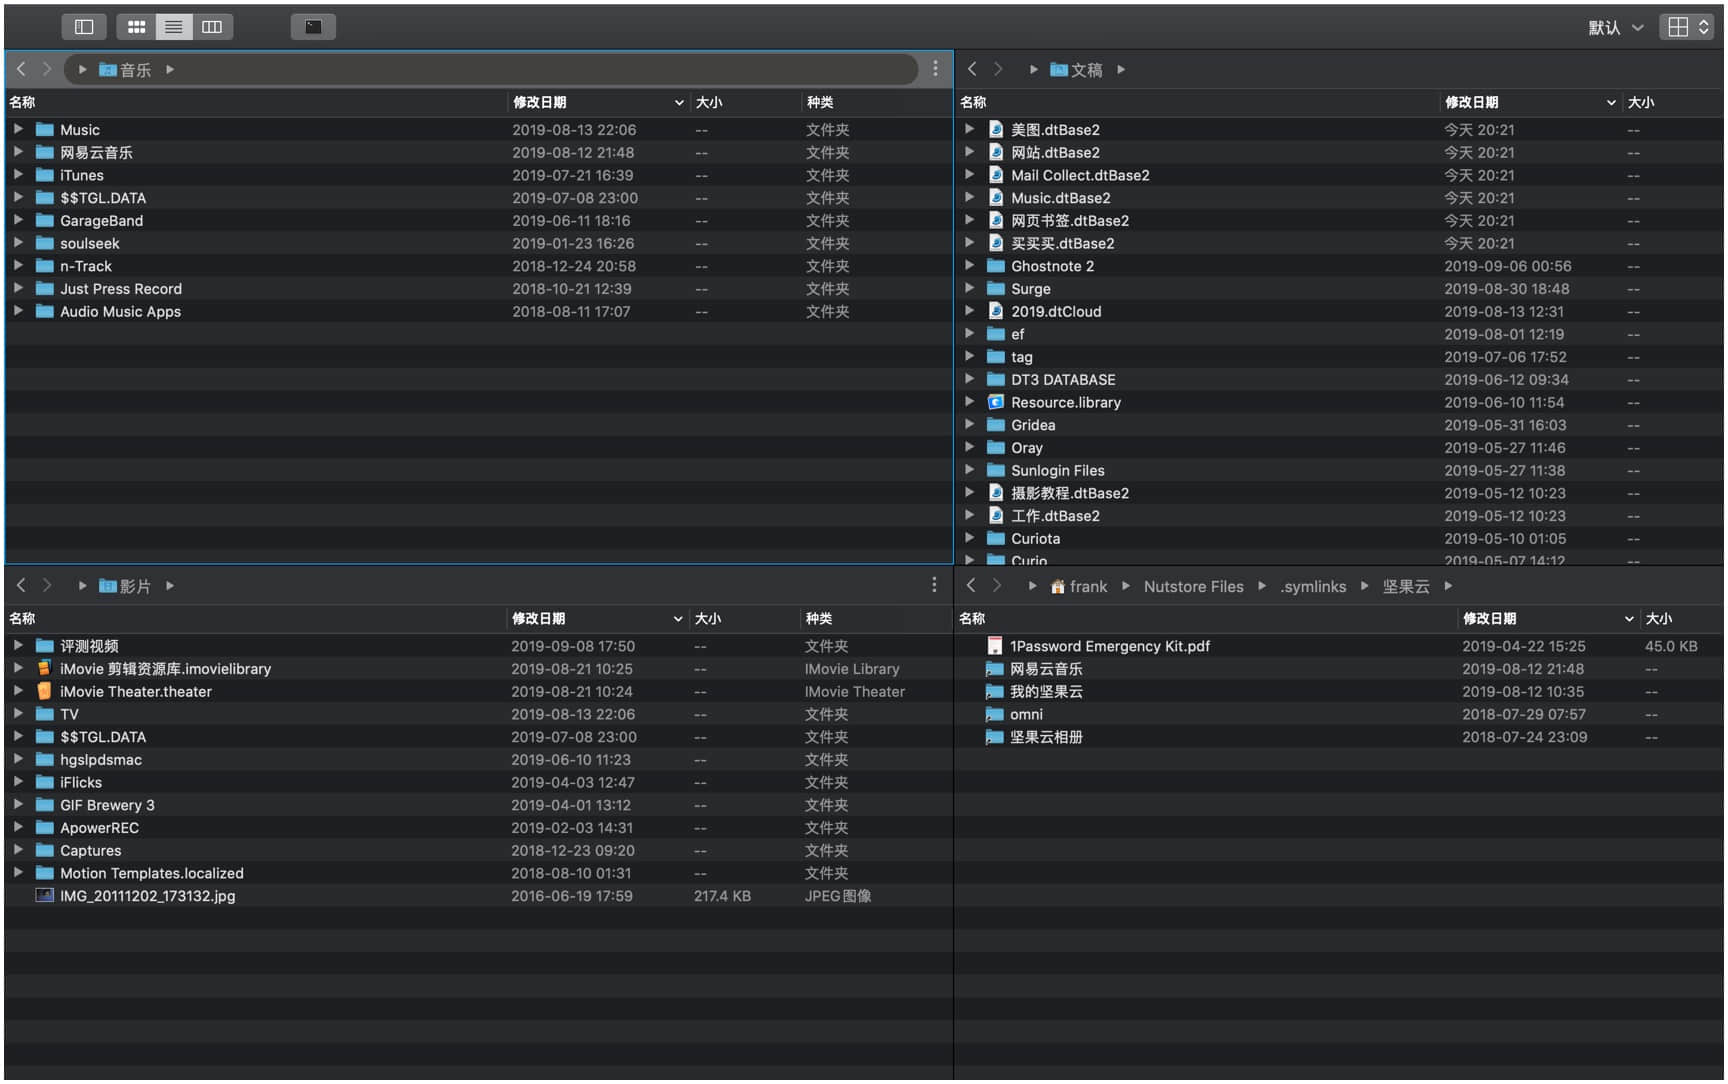Image resolution: width=1728 pixels, height=1084 pixels.
Task: Select the Motion Templates.localized row
Action: pyautogui.click(x=478, y=873)
